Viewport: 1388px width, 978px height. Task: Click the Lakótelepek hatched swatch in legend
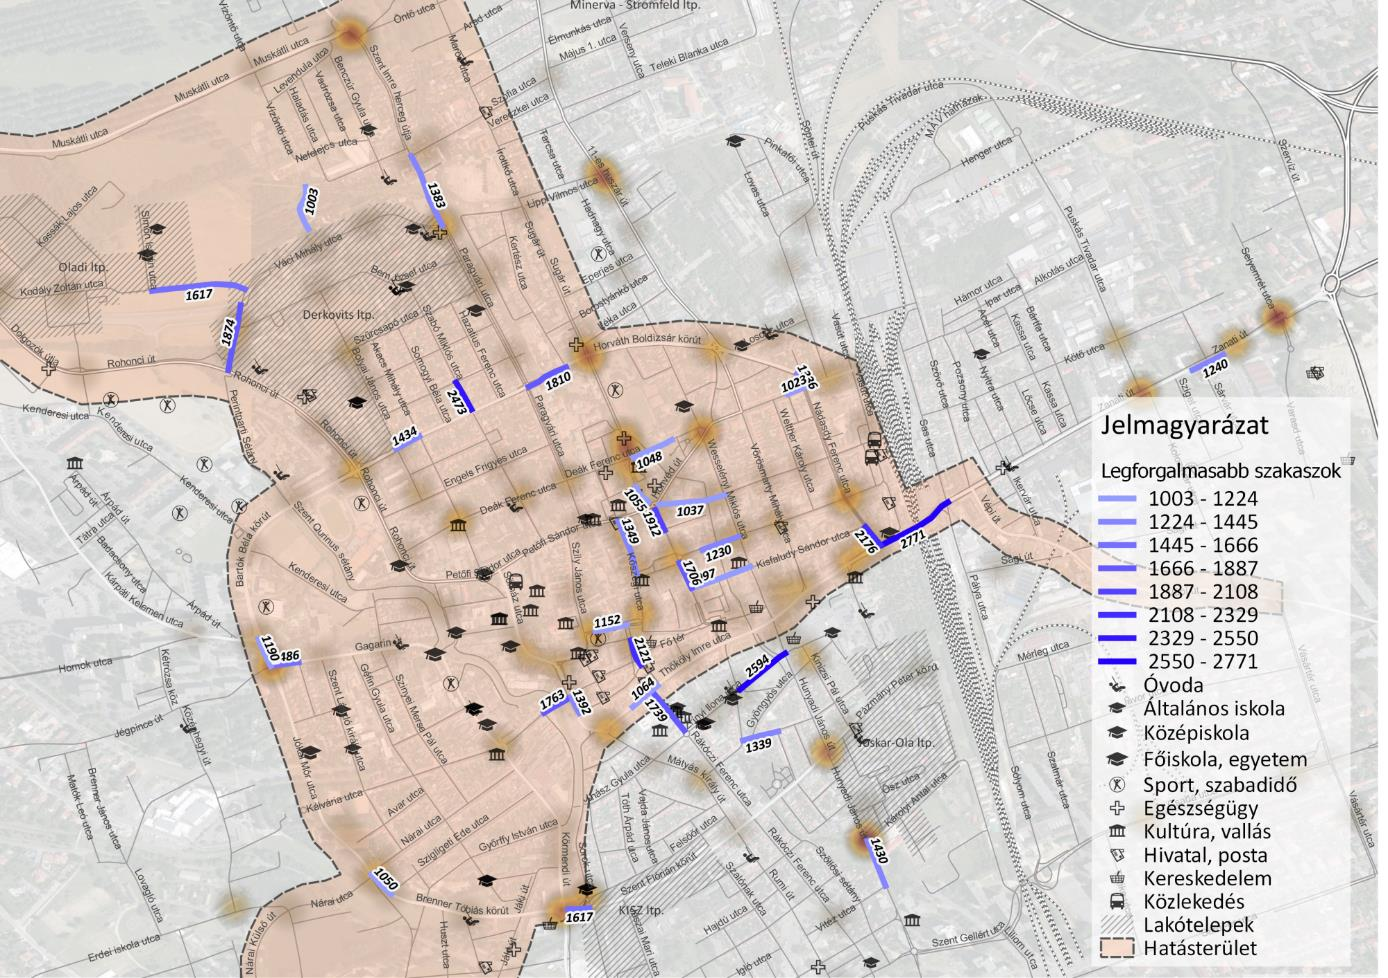click(1116, 925)
